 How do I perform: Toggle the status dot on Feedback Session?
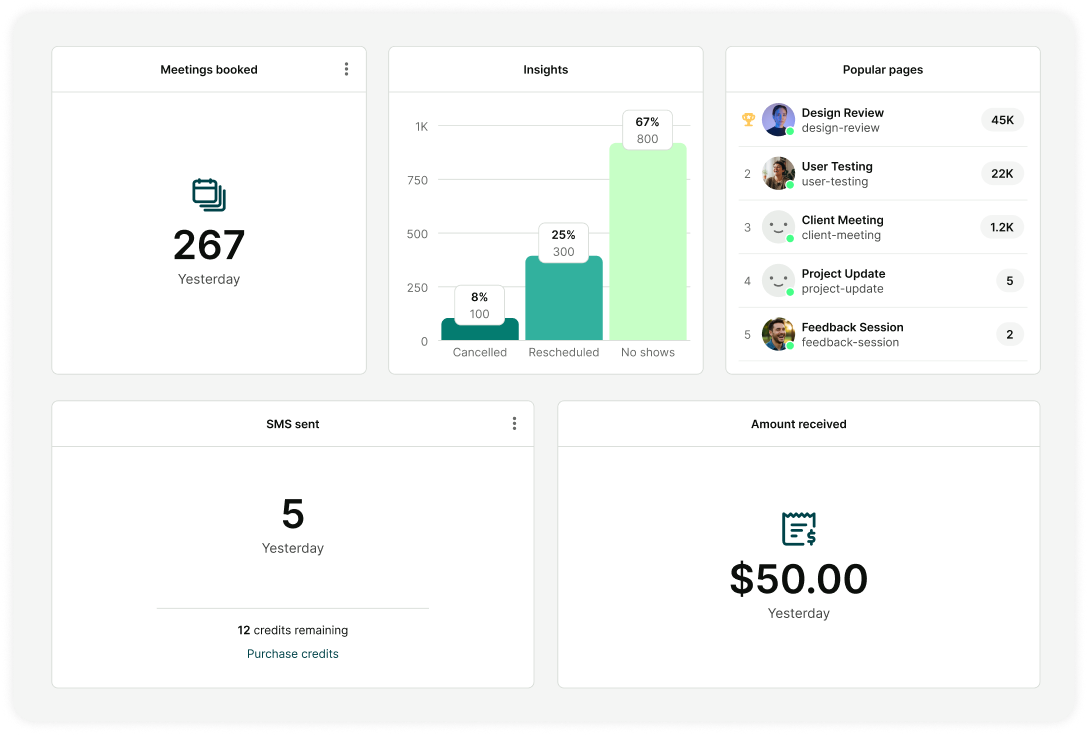coord(790,345)
